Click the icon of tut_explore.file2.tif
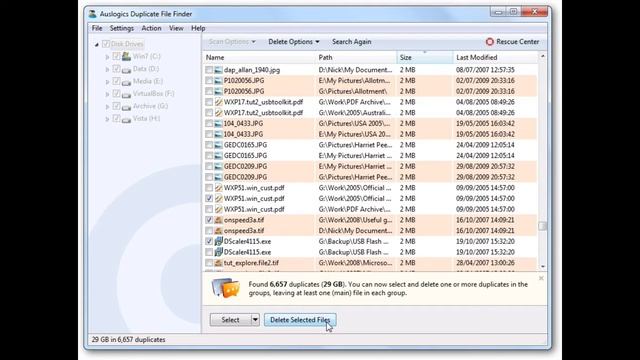The image size is (640, 360). point(218,263)
